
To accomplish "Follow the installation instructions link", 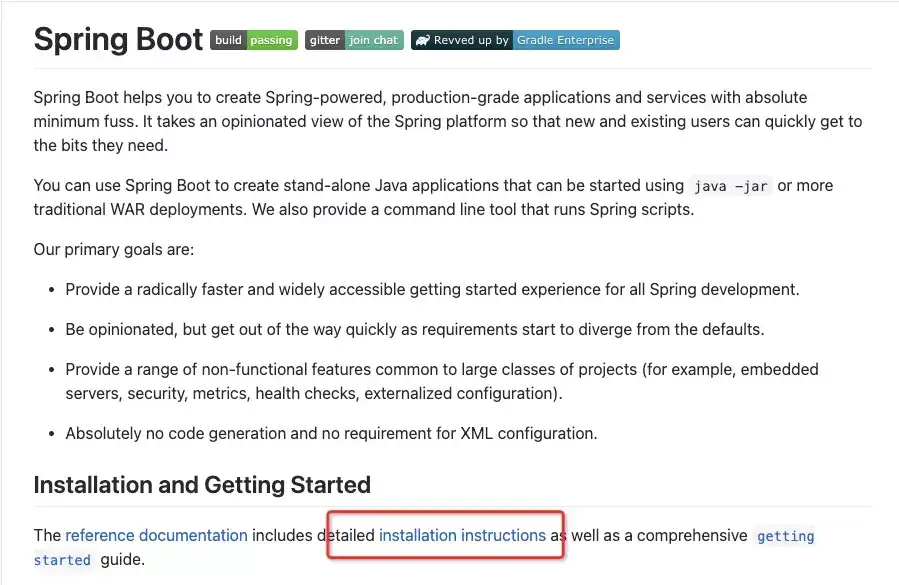I will [462, 535].
